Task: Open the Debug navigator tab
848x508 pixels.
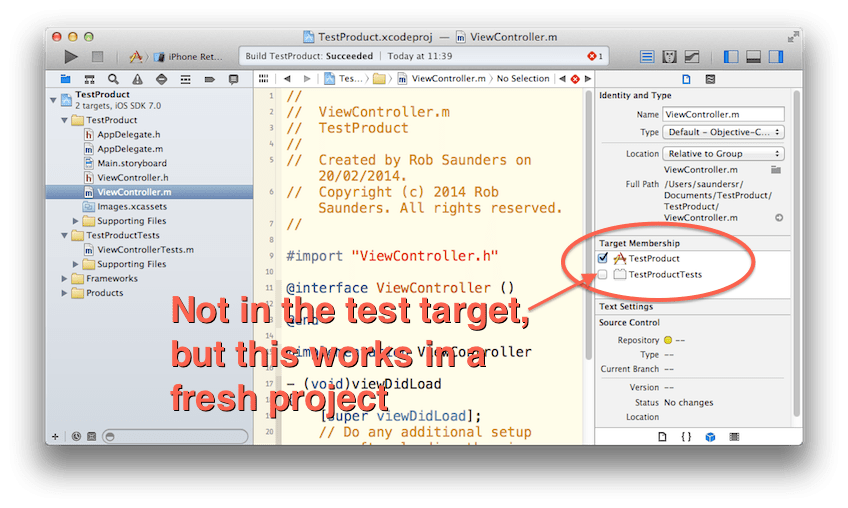Action: (186, 79)
